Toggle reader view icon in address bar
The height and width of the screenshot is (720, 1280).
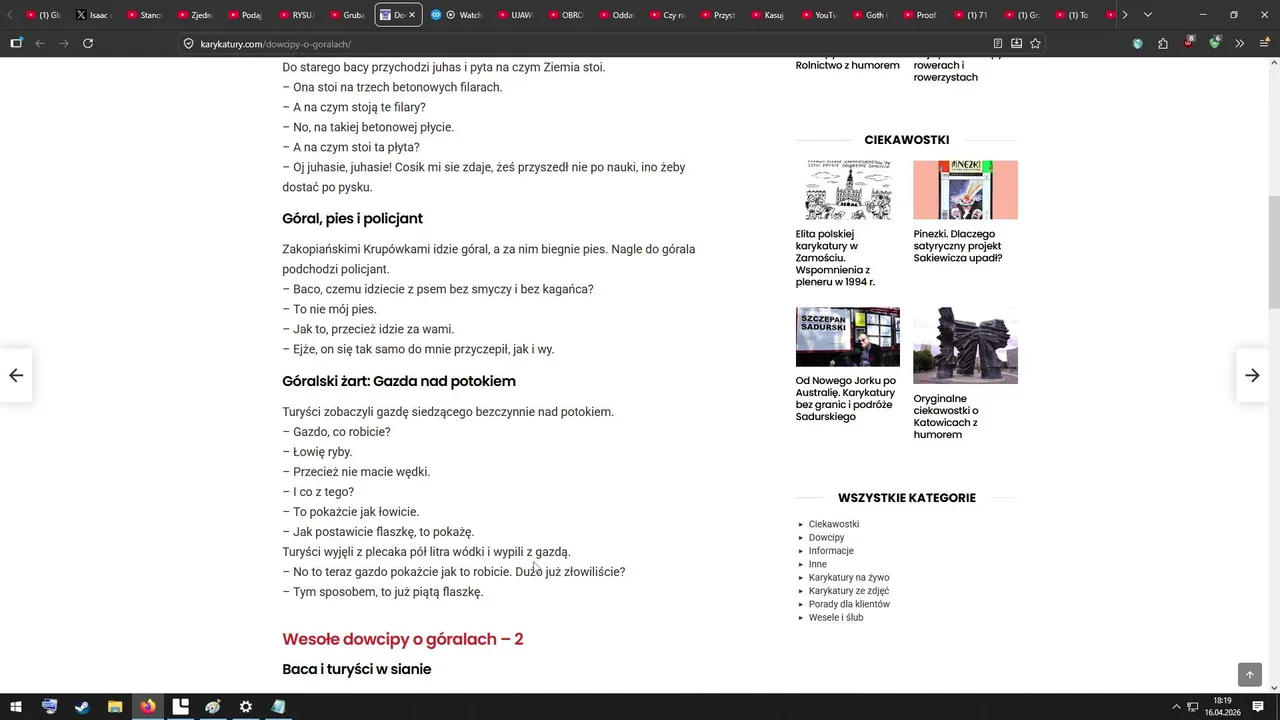click(998, 43)
